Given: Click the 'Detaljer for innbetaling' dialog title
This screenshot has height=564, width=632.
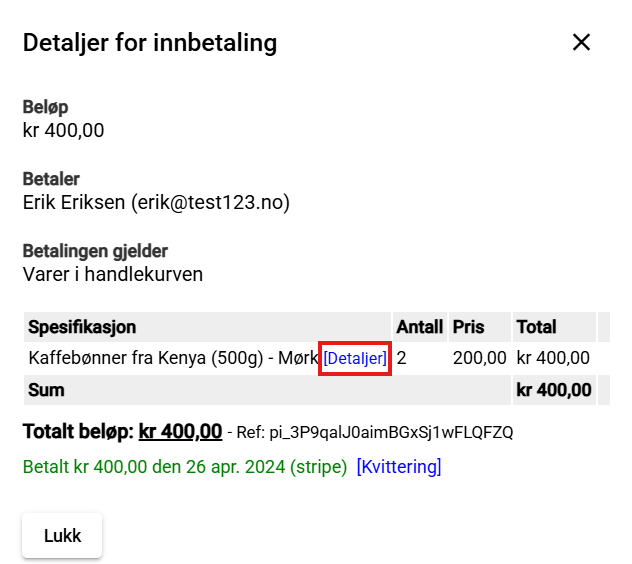Looking at the screenshot, I should (150, 42).
